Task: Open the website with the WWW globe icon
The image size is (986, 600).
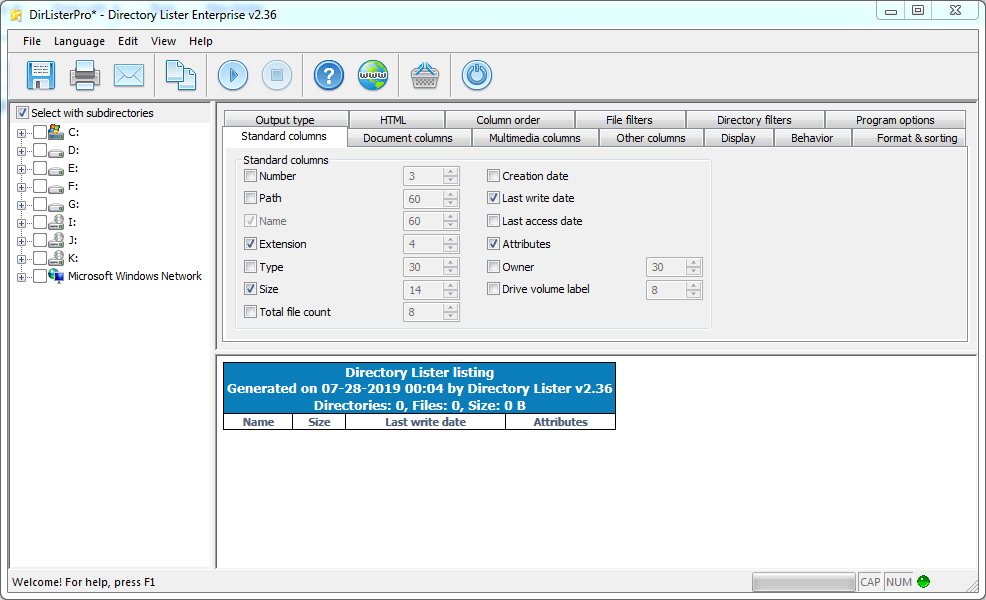Action: 373,75
